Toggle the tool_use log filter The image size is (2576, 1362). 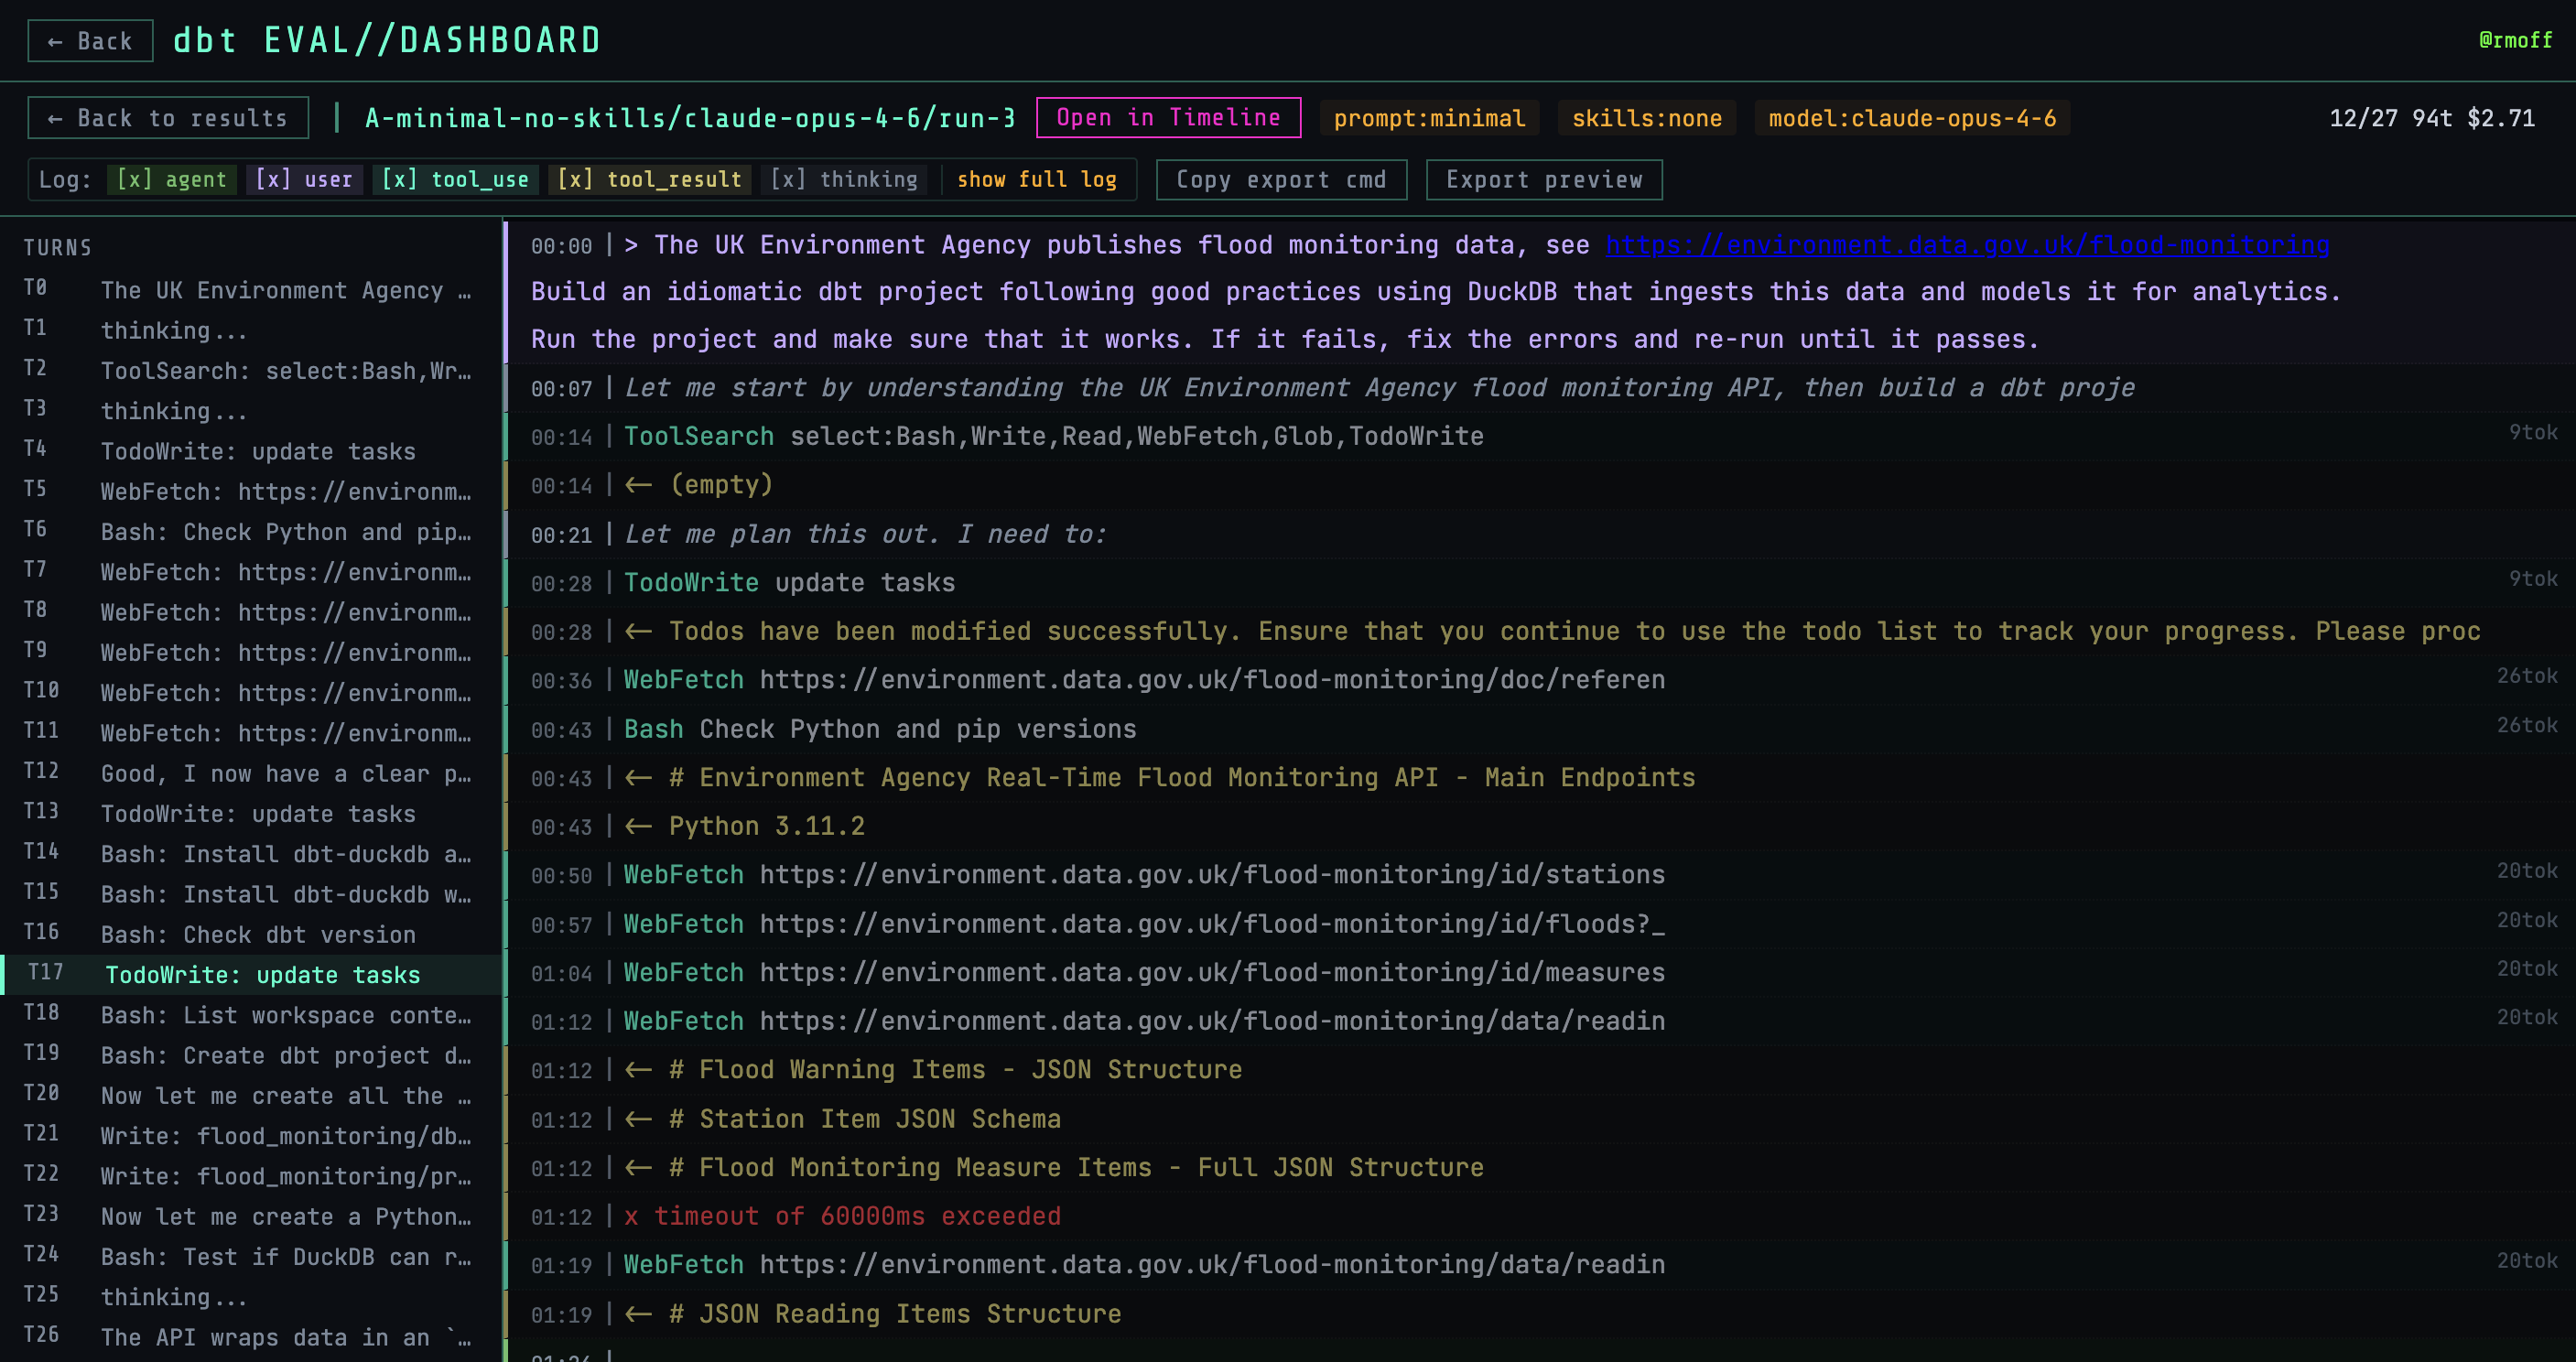coord(455,180)
